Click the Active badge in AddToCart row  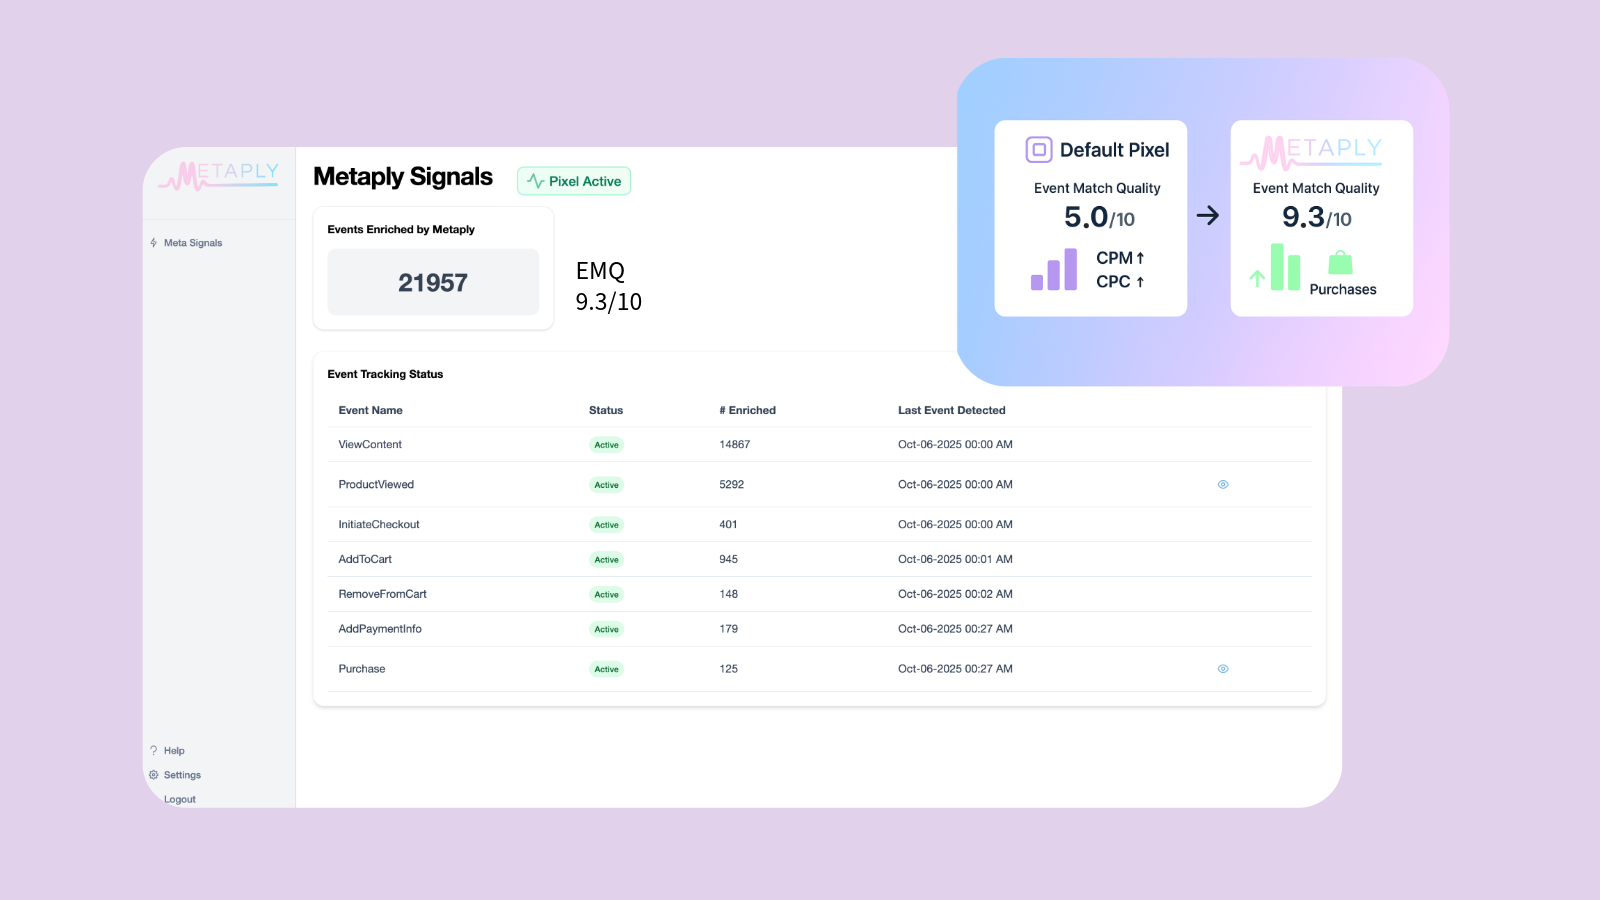point(607,560)
